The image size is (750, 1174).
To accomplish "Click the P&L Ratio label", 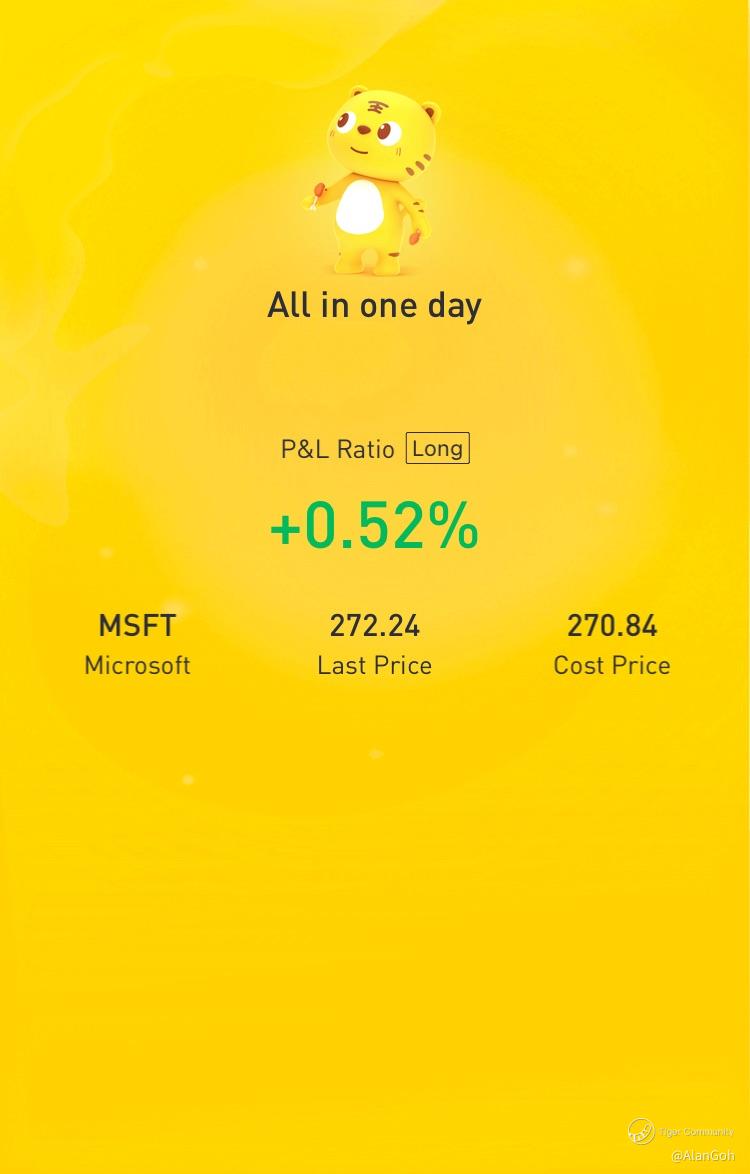I will tap(338, 449).
